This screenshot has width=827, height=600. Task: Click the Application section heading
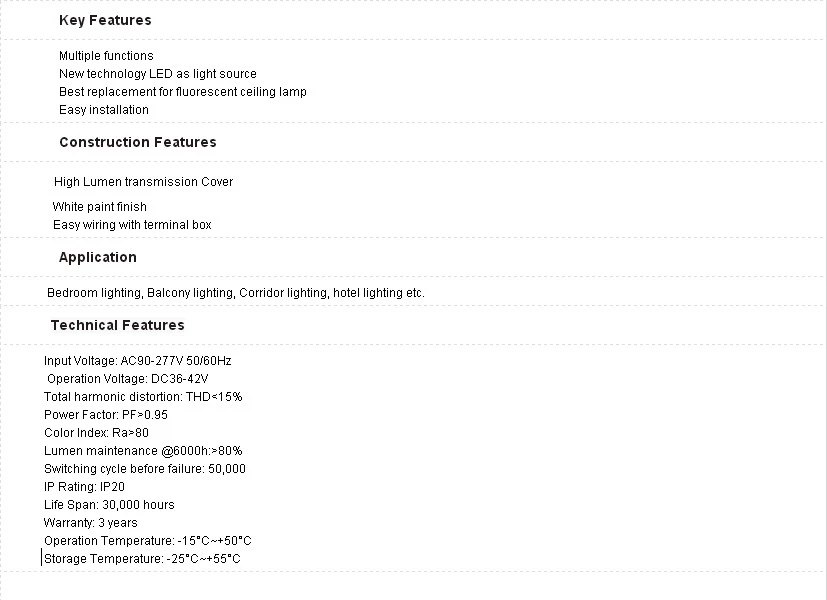(x=98, y=257)
